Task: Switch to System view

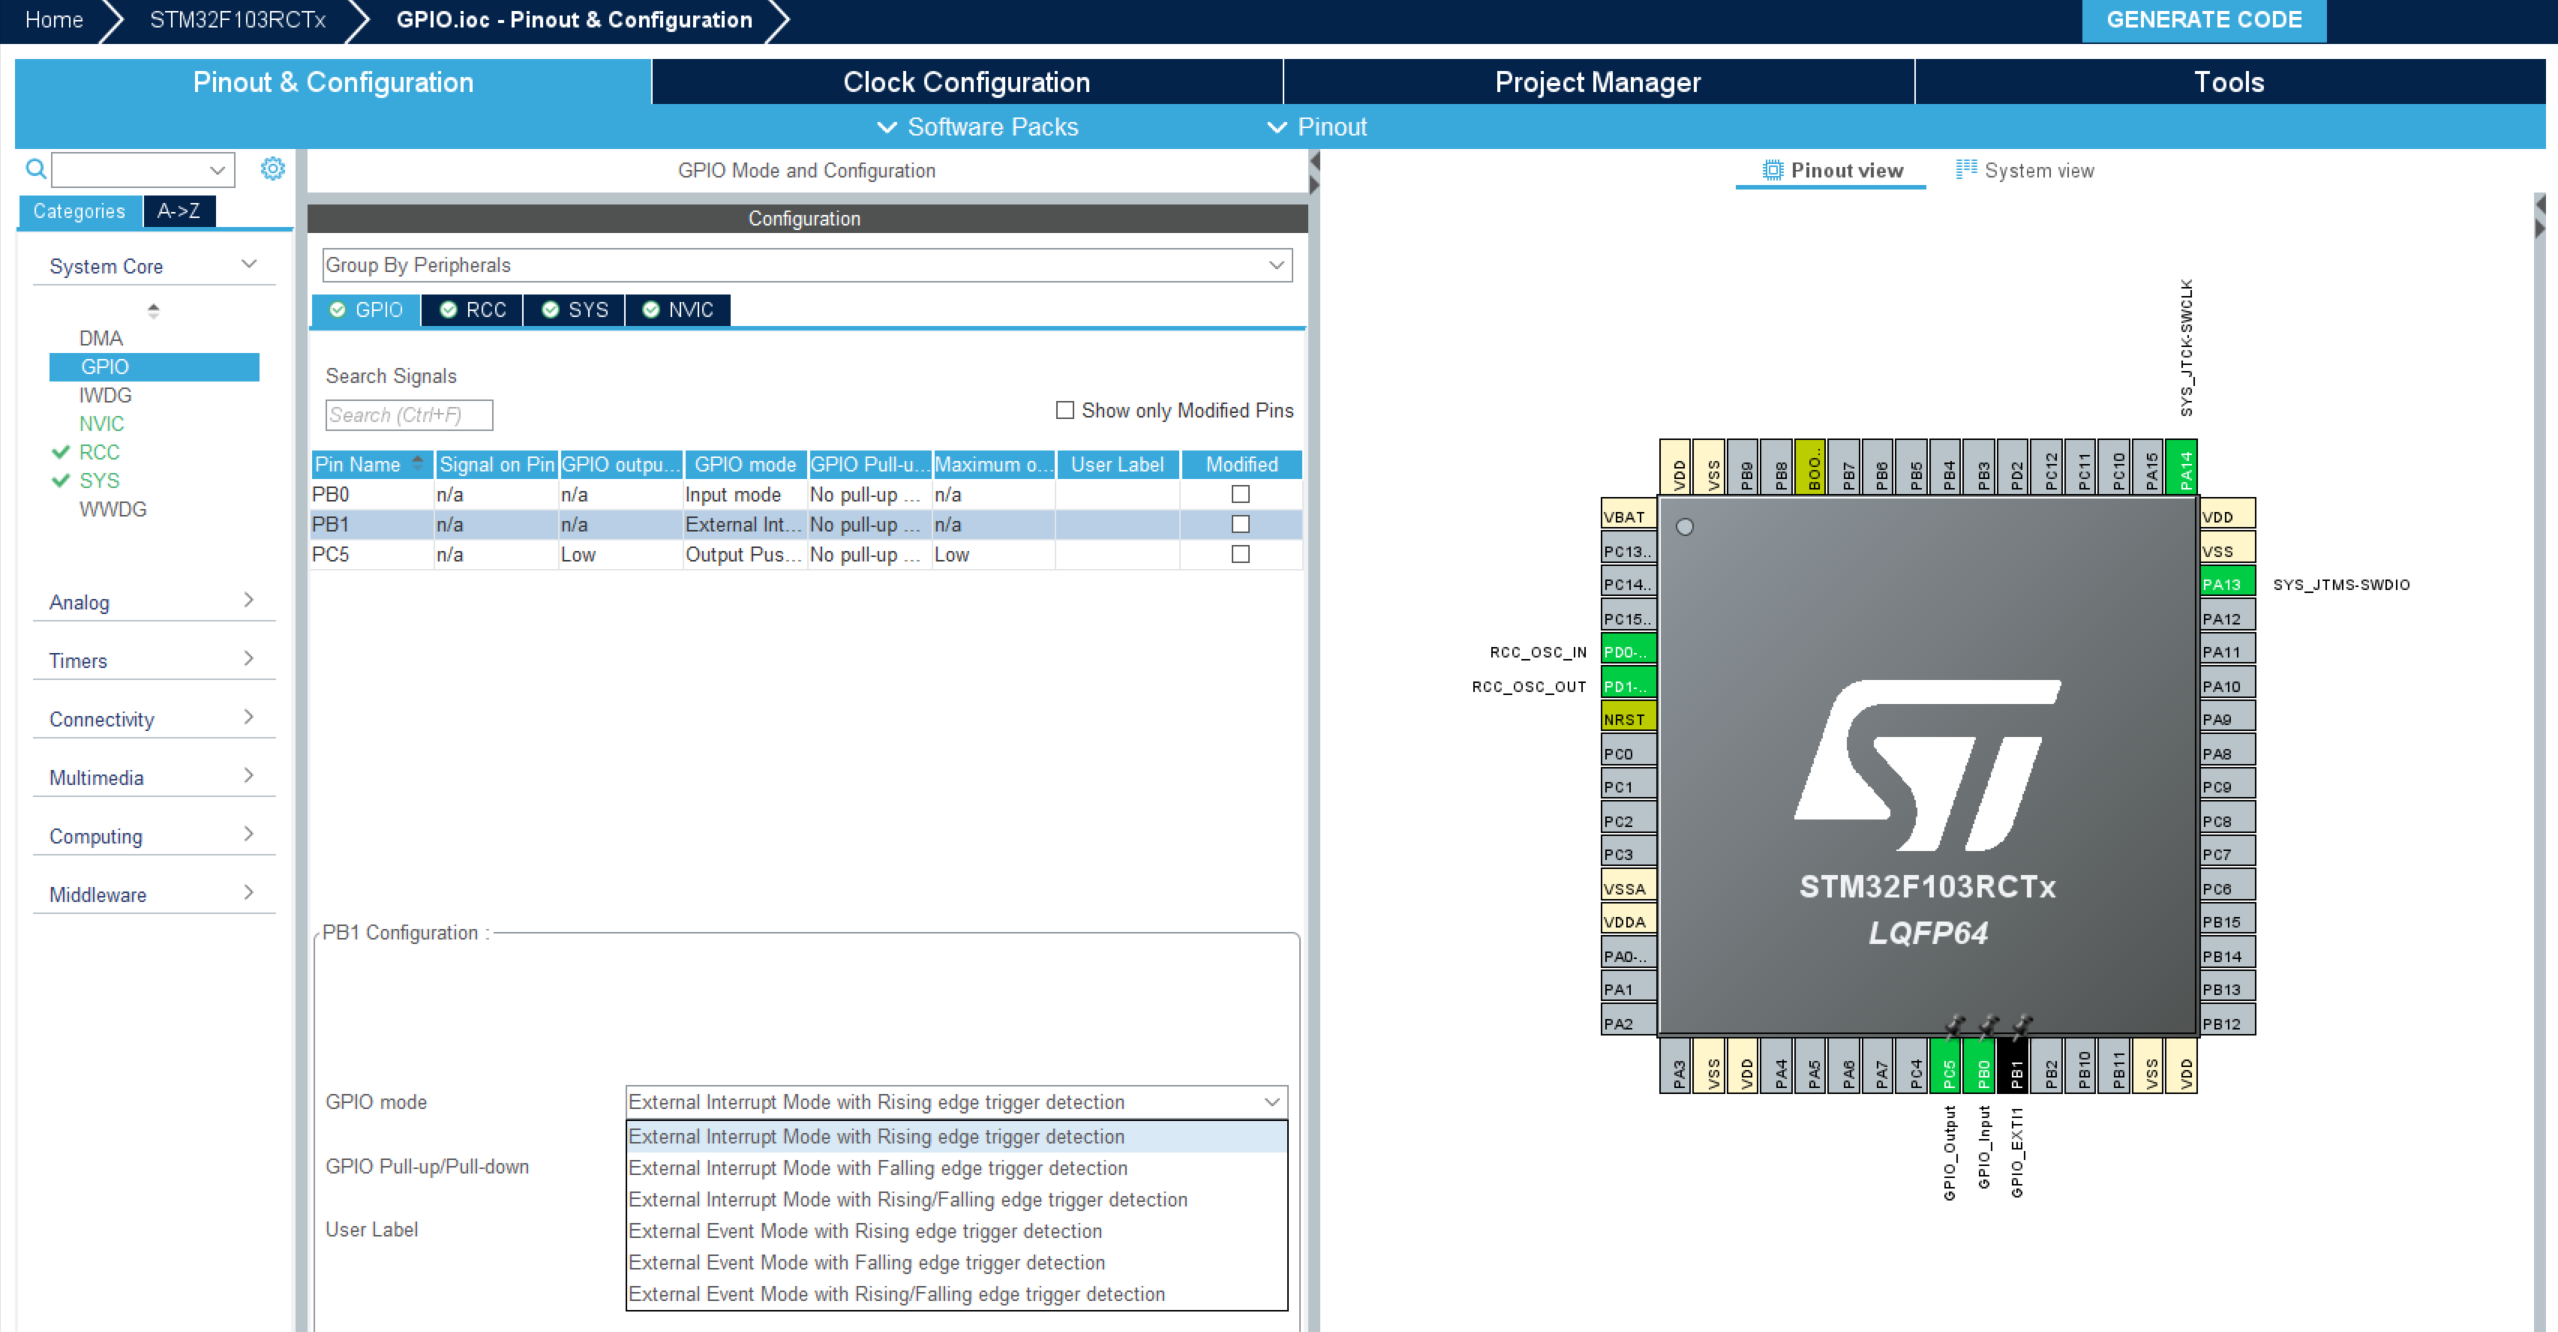Action: (2024, 171)
